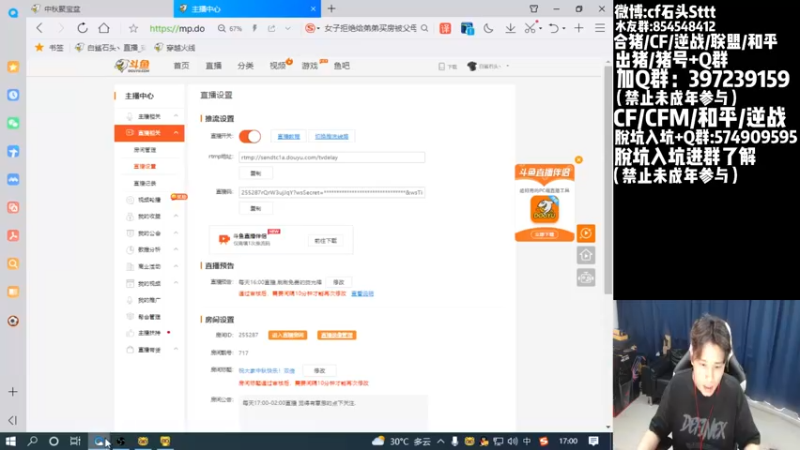The width and height of the screenshot is (800, 450).
Task: Click the 67% zoom magnifier icon
Action: [221, 29]
